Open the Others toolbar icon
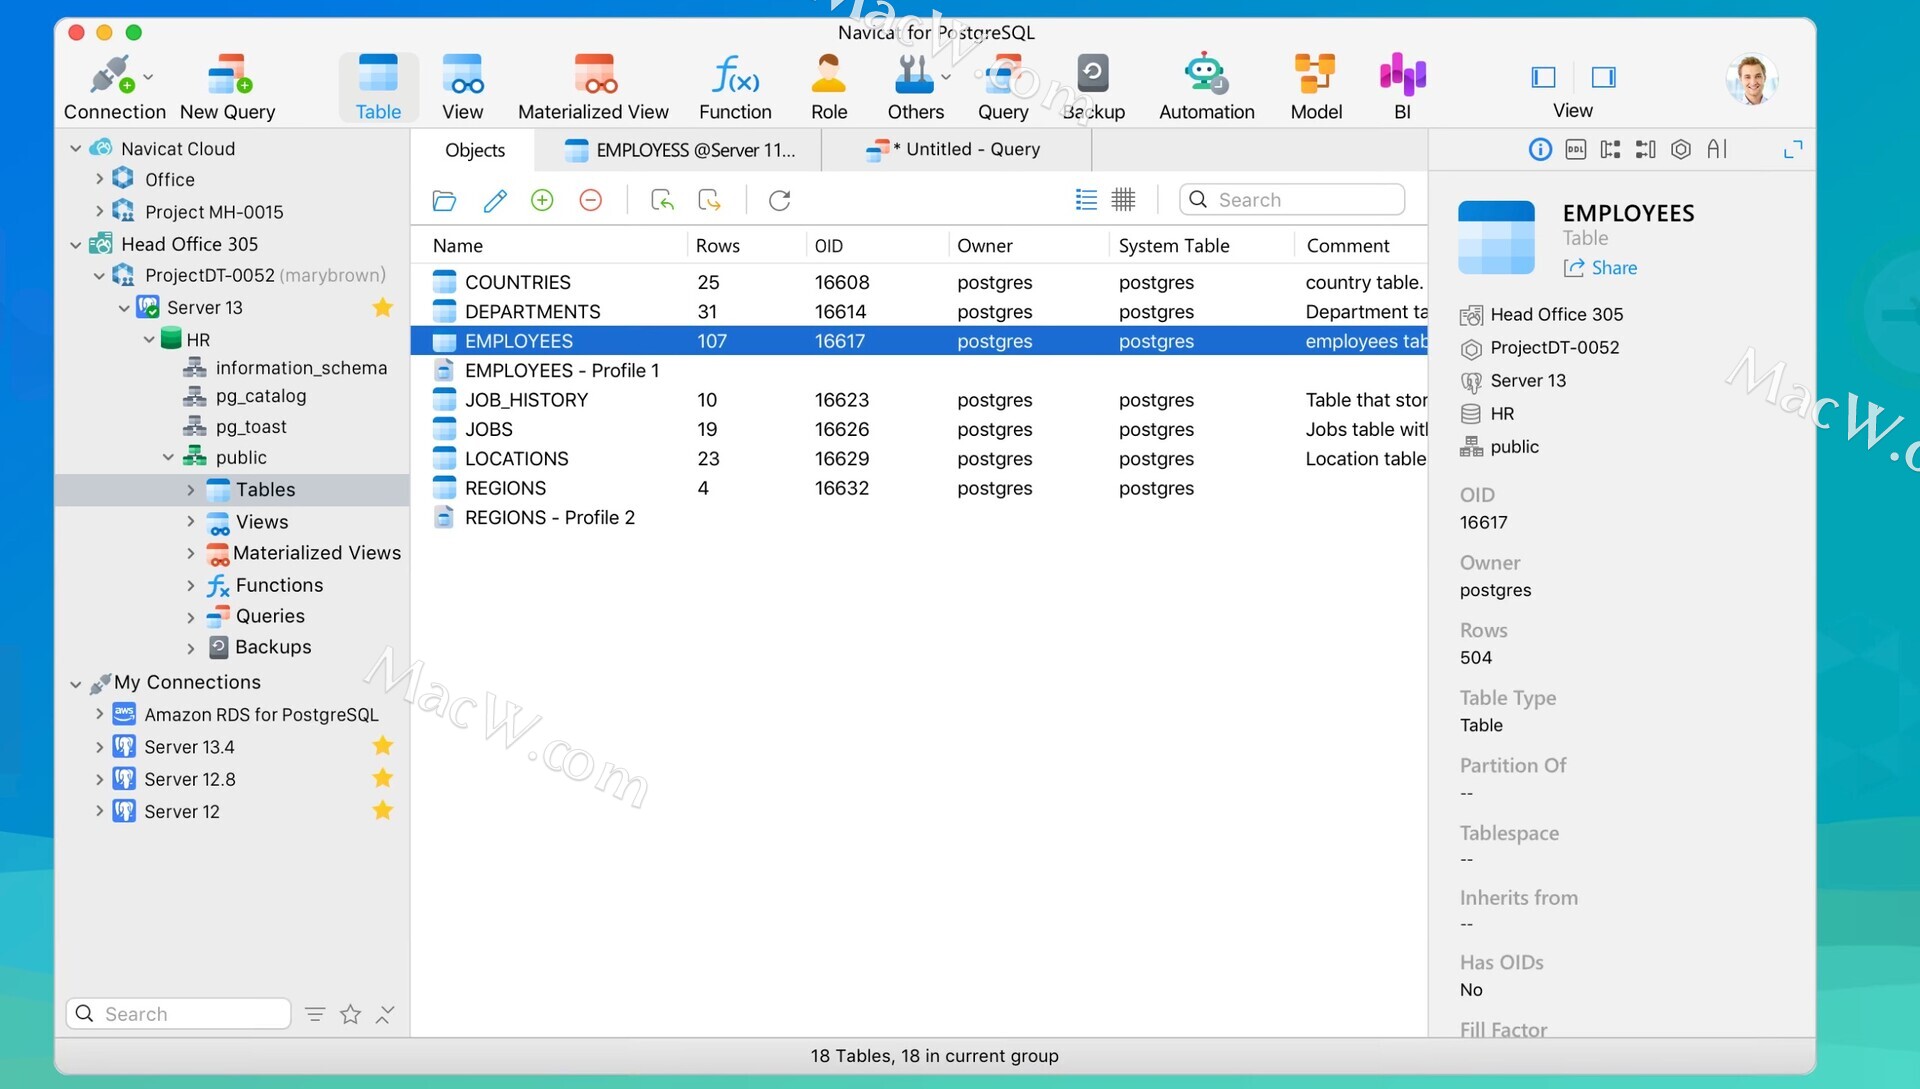This screenshot has height=1089, width=1920. coord(915,88)
